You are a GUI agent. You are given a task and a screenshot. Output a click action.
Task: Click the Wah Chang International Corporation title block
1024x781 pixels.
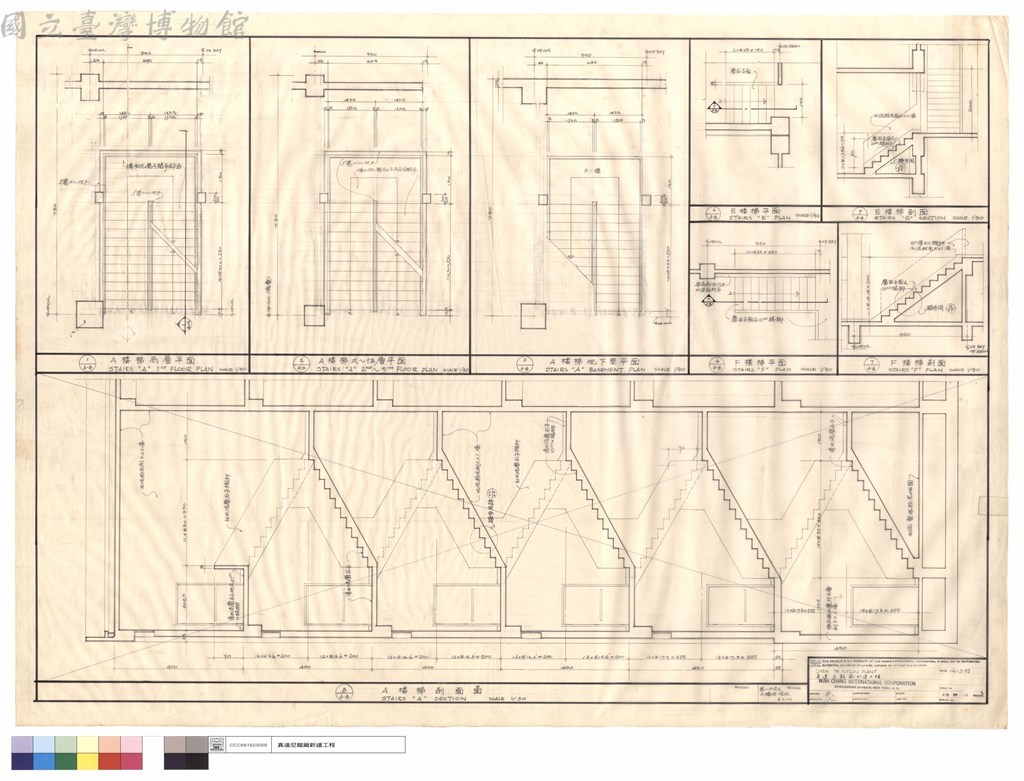(x=897, y=680)
